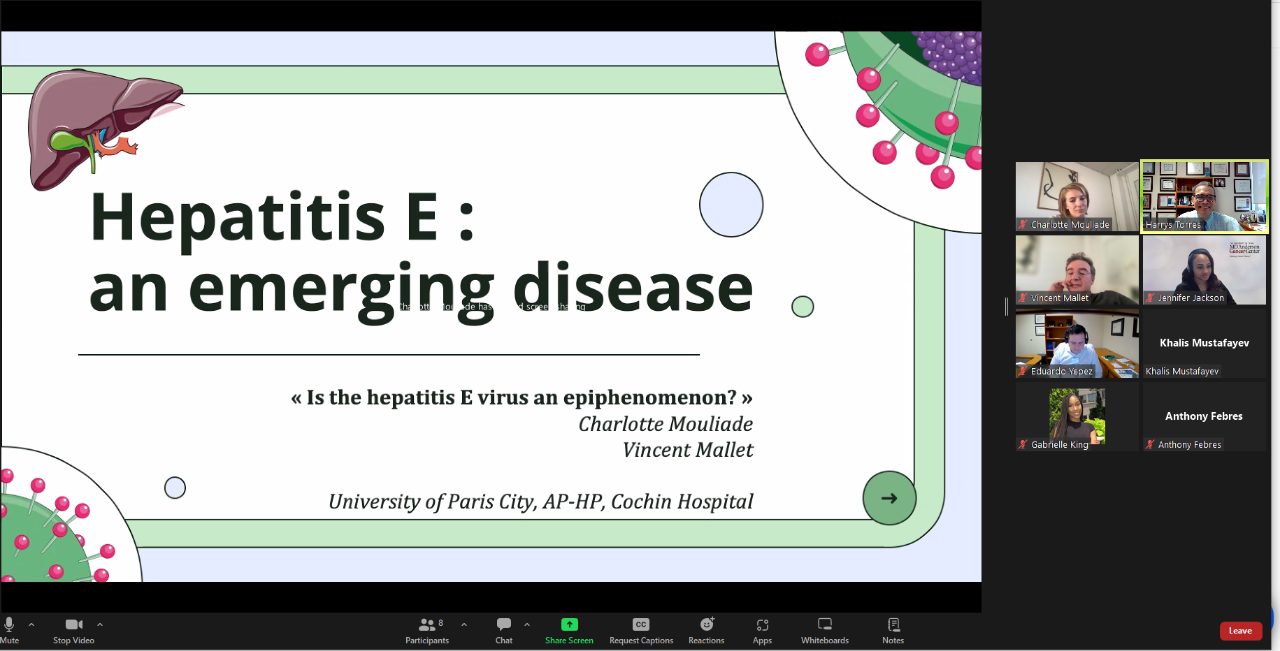
Task: Click the muted mic indicator on Gabrielle King's tile
Action: click(x=1022, y=444)
